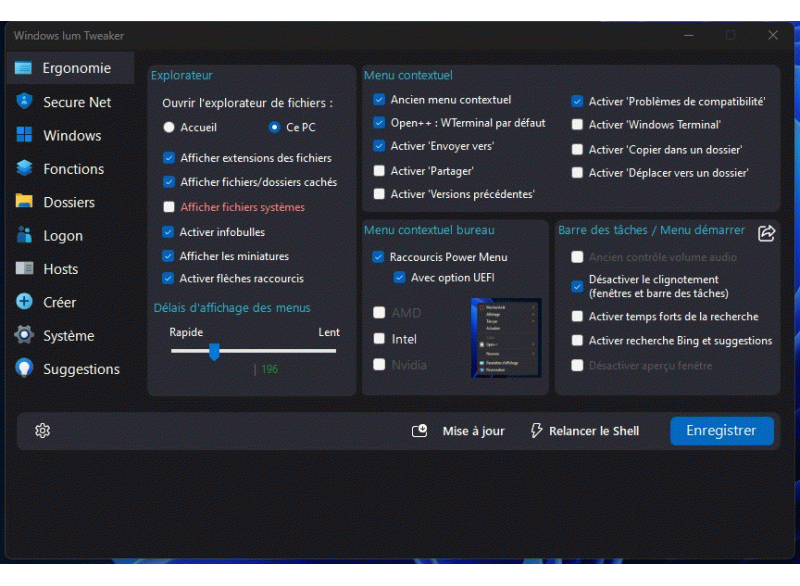Screen dimensions: 800x586
Task: Click the menu delay slider handle
Action: 214,351
